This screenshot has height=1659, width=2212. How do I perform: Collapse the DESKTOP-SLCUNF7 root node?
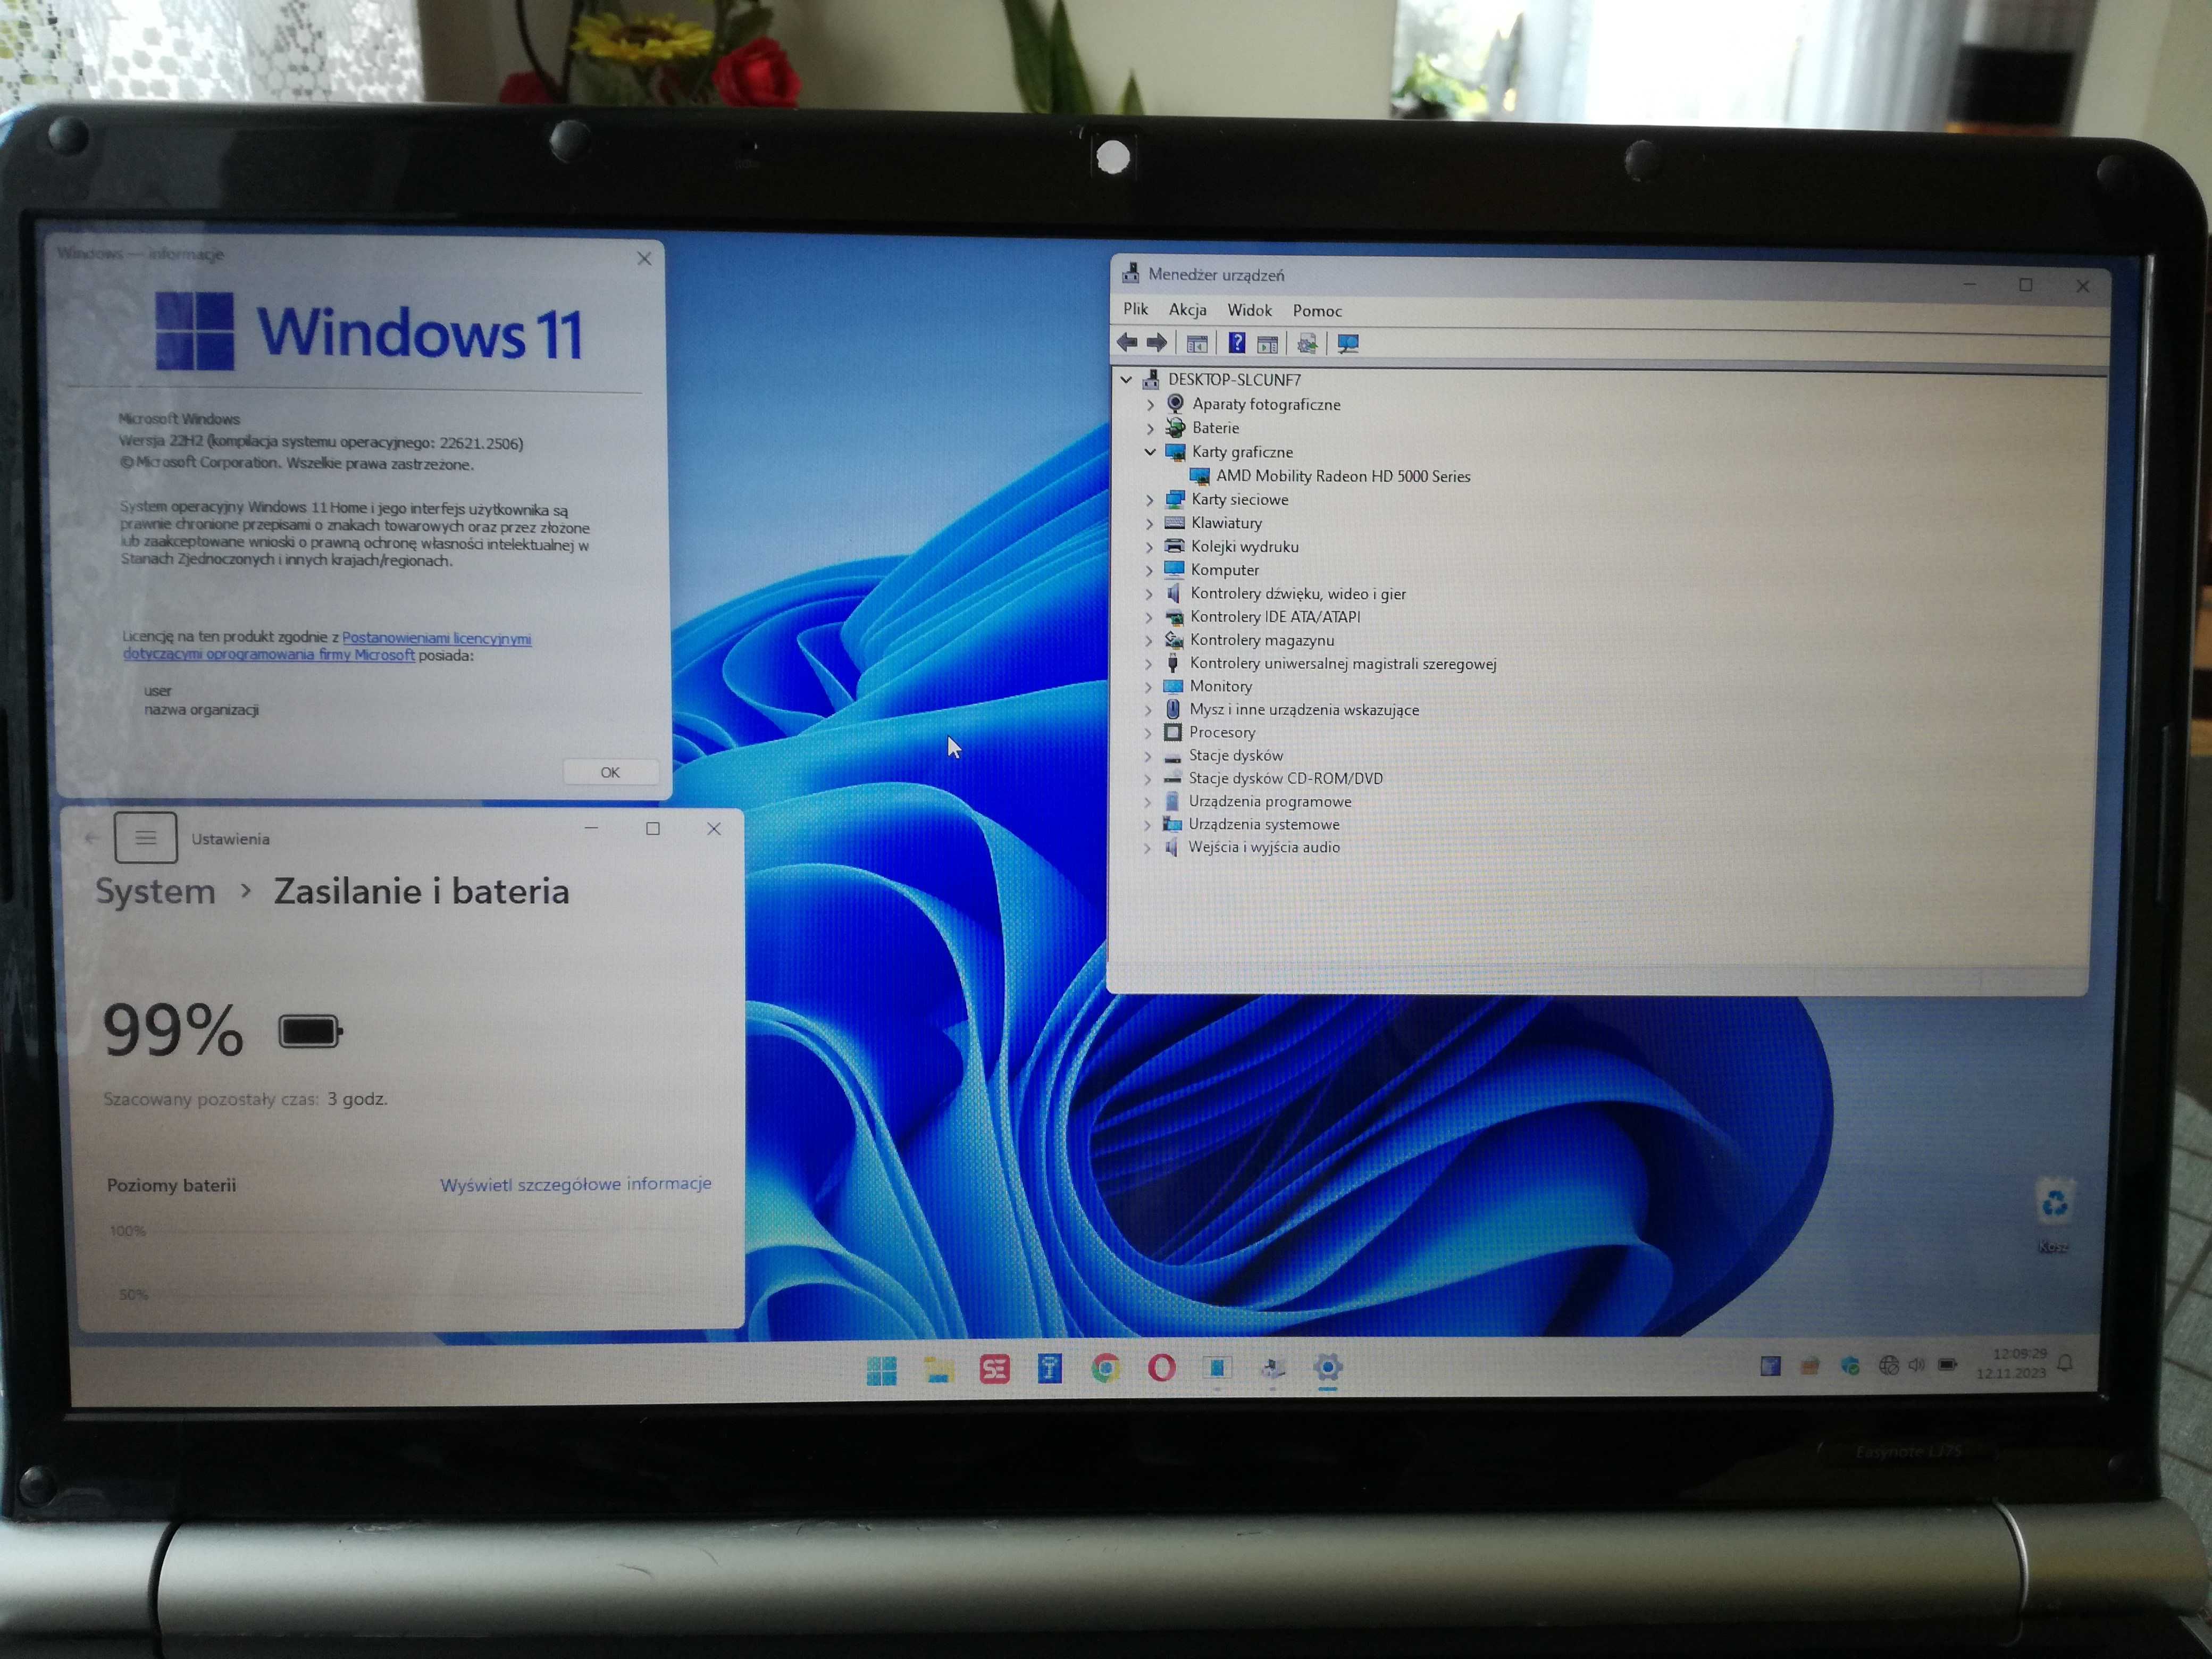(1126, 380)
